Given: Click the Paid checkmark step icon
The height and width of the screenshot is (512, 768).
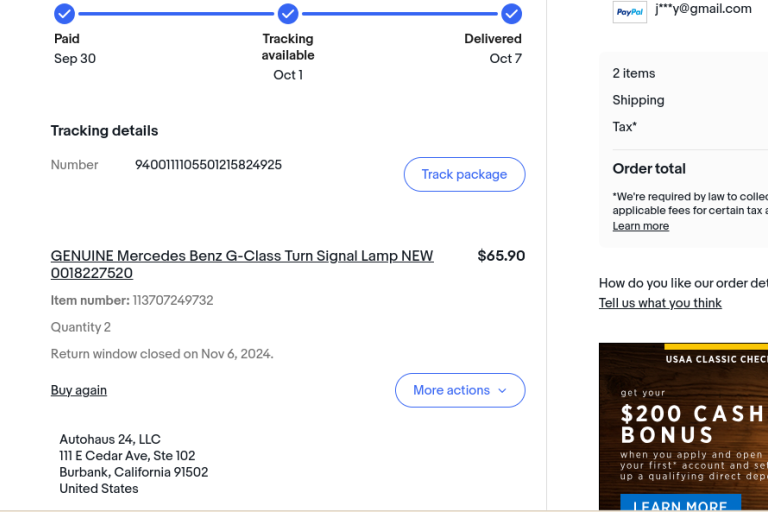Looking at the screenshot, I should pyautogui.click(x=64, y=14).
